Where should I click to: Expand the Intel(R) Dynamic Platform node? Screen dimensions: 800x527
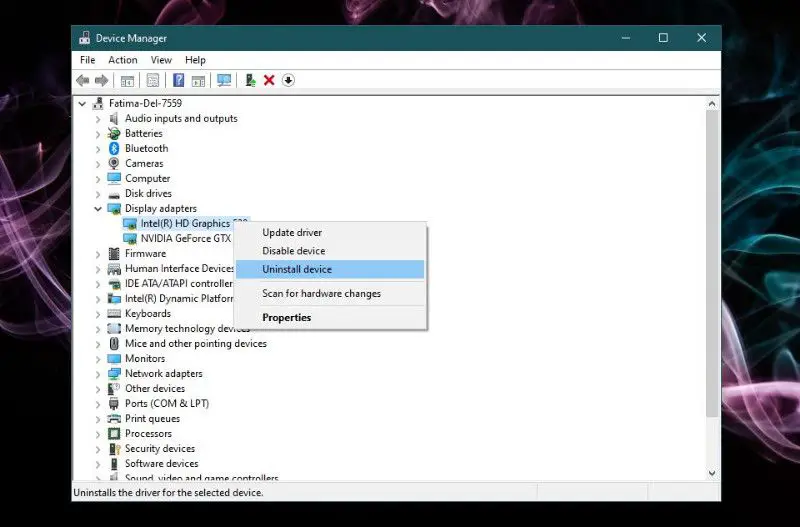97,299
